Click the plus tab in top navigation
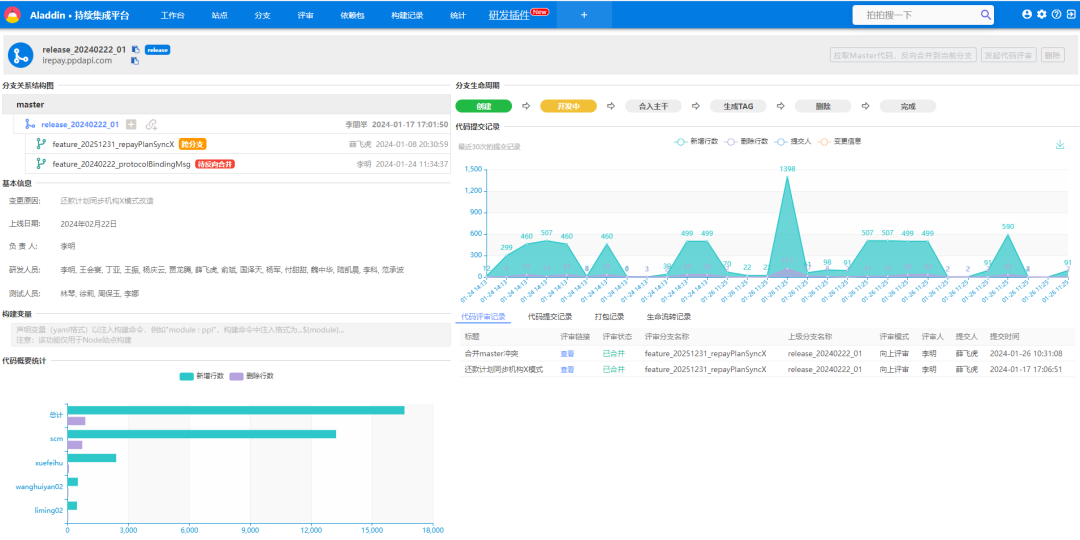This screenshot has width=1080, height=540. tap(584, 15)
